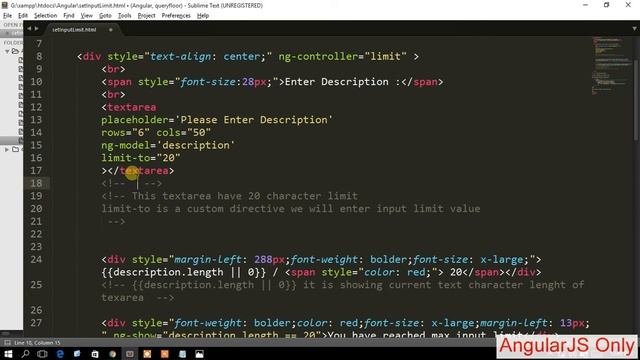Click the closed folder icon in sidebar
This screenshot has height=360, width=640.
pos(16,149)
